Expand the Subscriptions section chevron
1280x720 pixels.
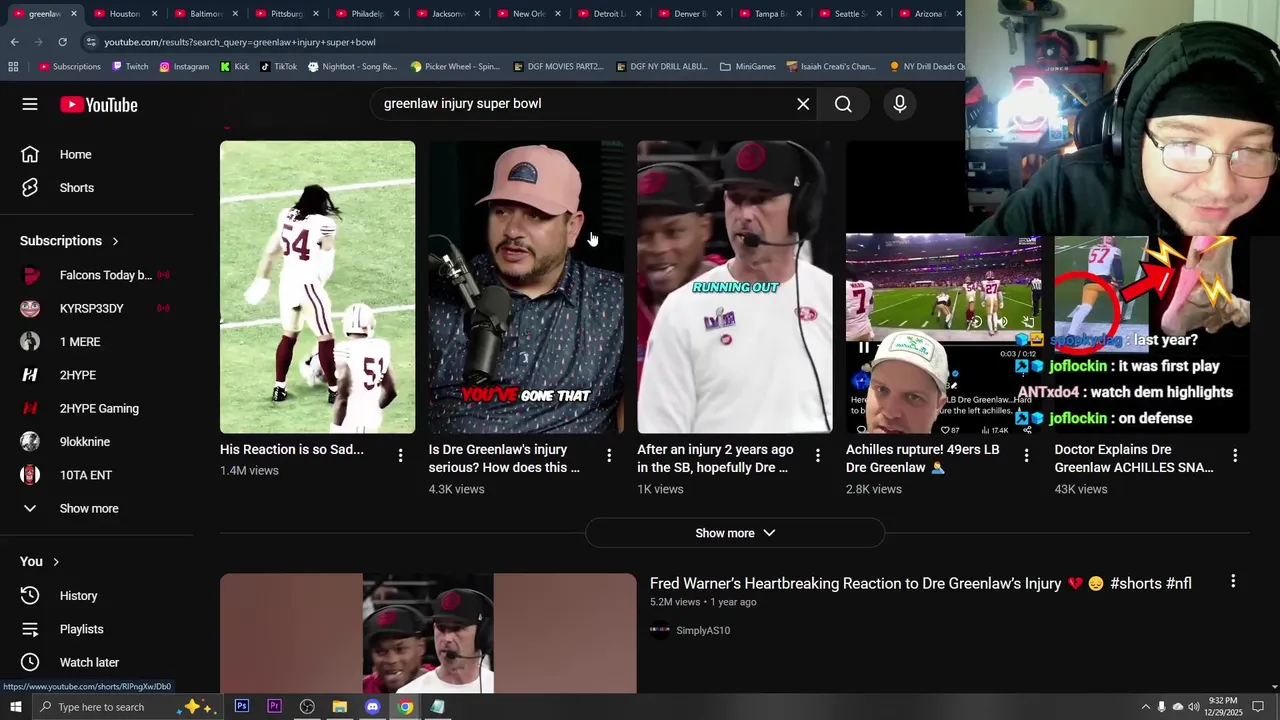coord(115,241)
